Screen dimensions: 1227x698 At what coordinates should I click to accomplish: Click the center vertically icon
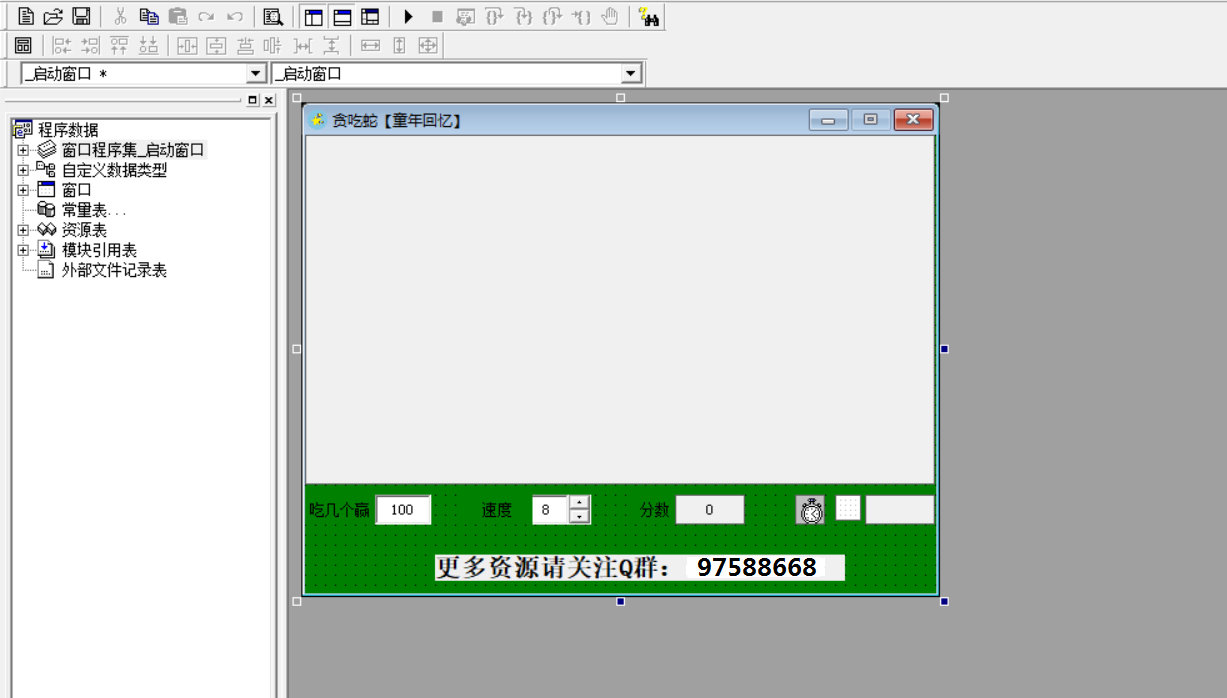click(216, 45)
